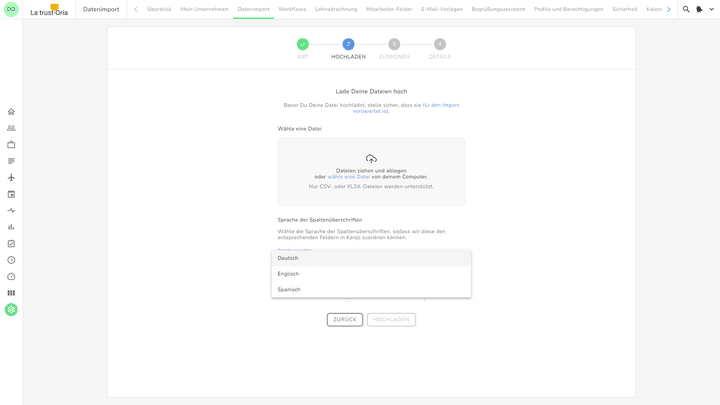Image resolution: width=720 pixels, height=405 pixels.
Task: Select Deutsch from language dropdown
Action: pyautogui.click(x=288, y=258)
